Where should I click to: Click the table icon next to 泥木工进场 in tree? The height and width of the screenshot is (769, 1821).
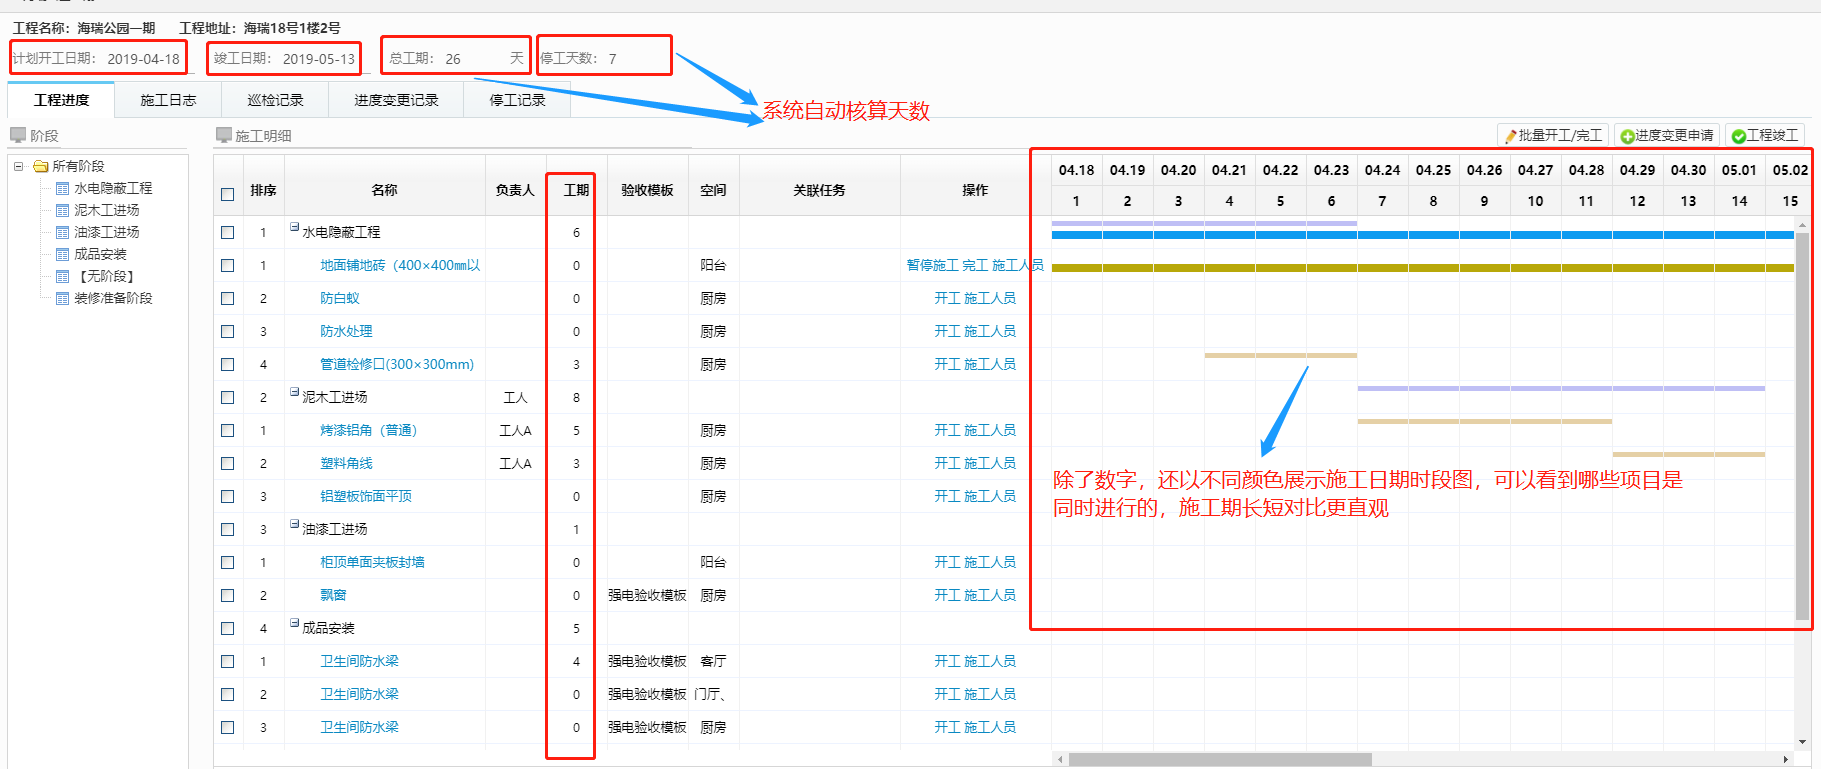63,210
